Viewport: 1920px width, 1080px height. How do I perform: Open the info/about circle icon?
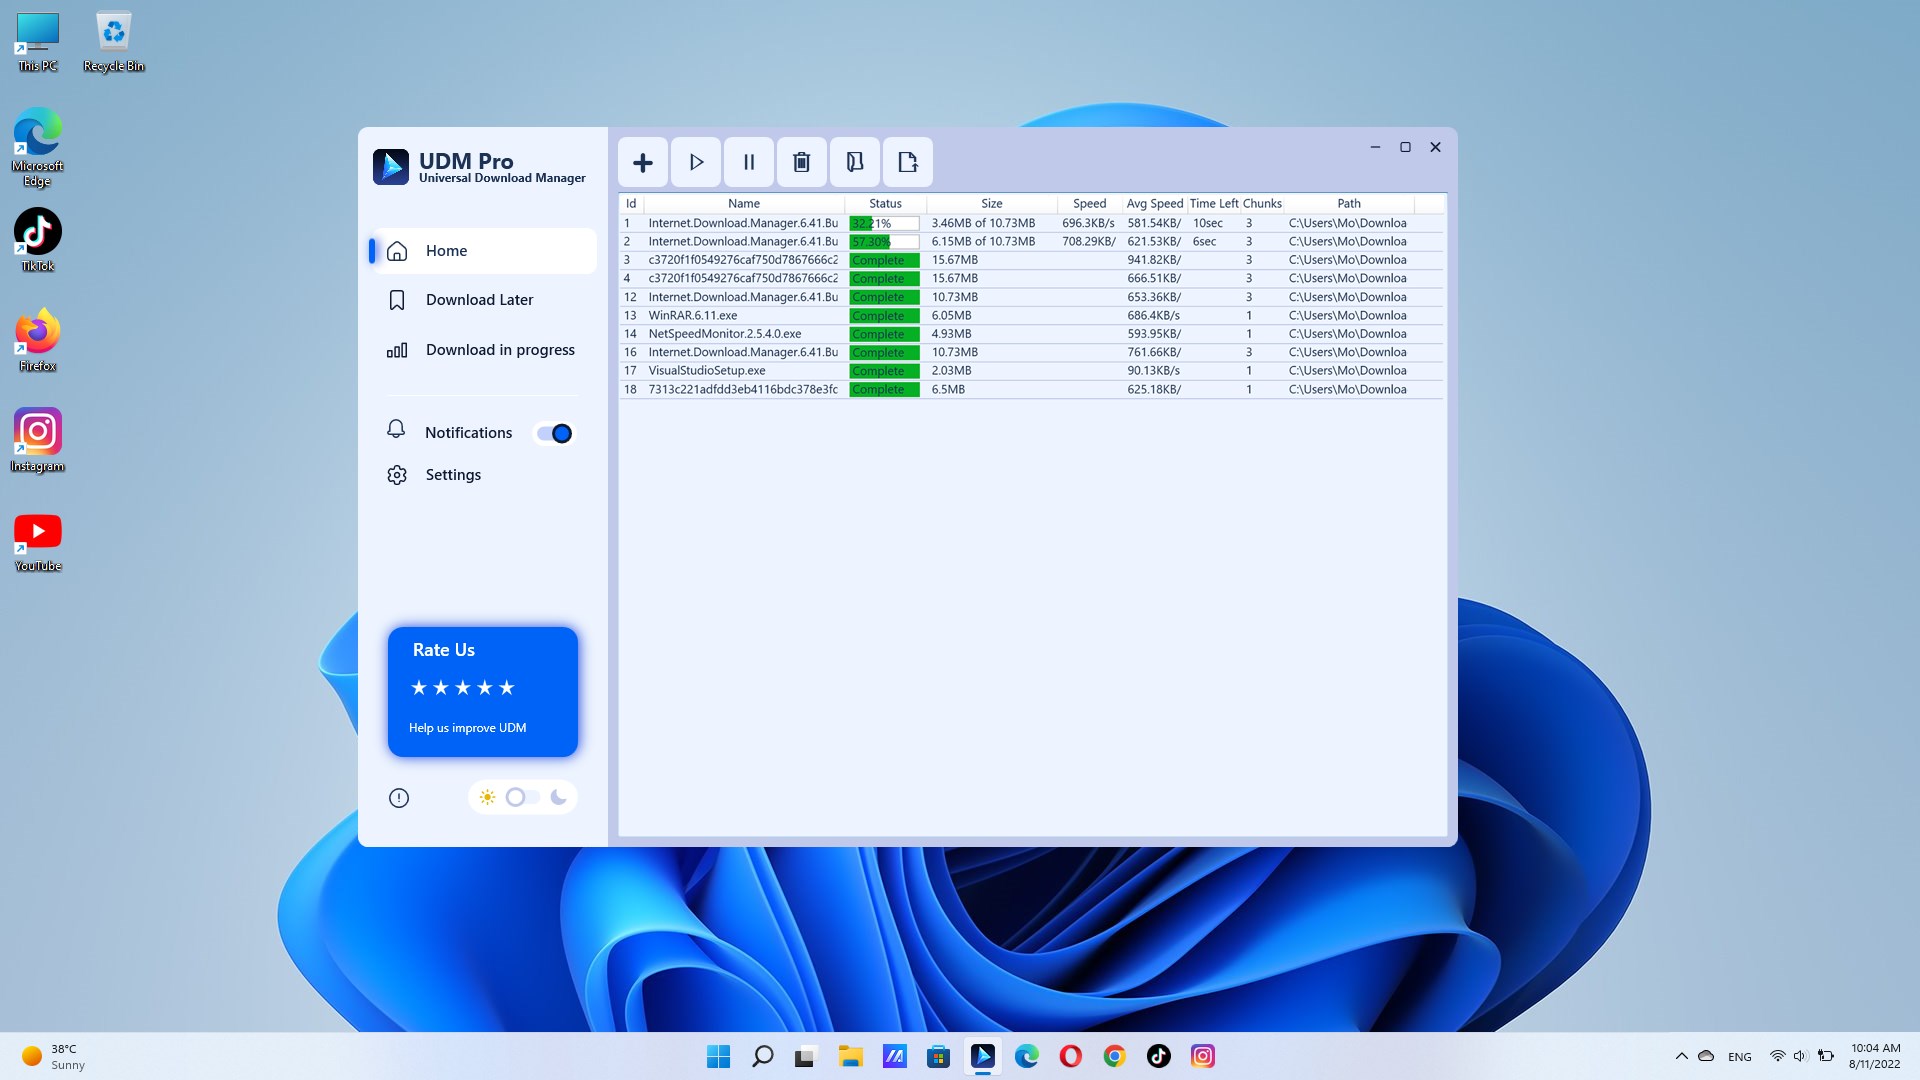click(399, 798)
